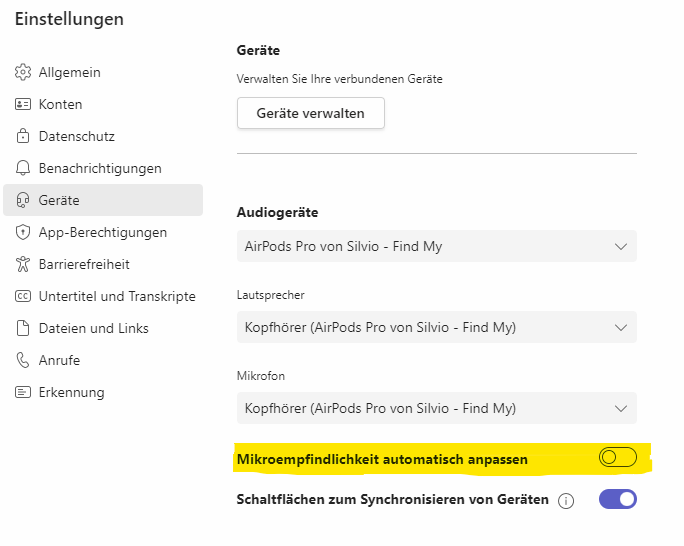Open the Benachrichtigungen settings page
This screenshot has width=684, height=546.
[x=100, y=168]
